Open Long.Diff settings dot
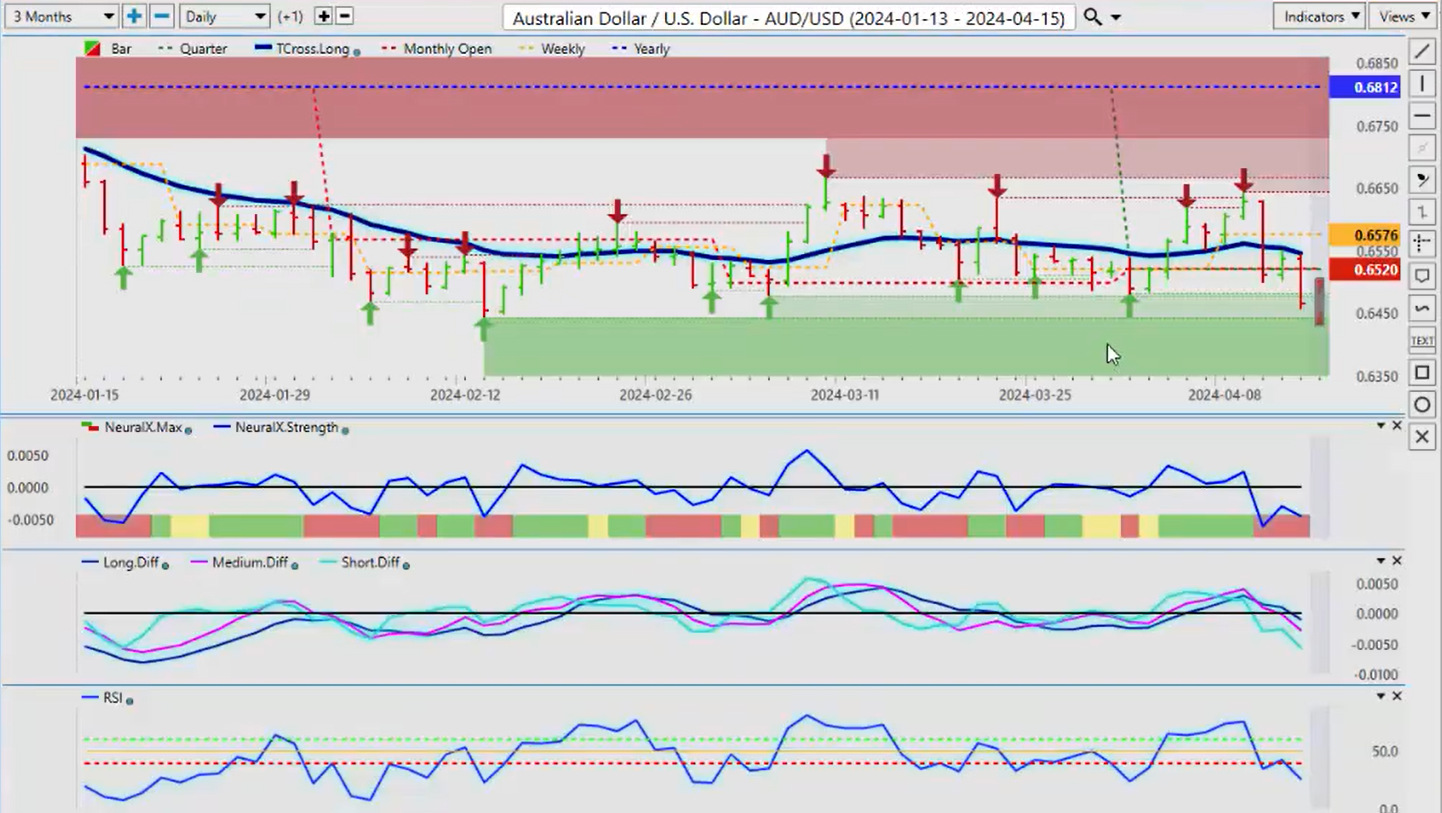The width and height of the screenshot is (1442, 813). pyautogui.click(x=165, y=565)
